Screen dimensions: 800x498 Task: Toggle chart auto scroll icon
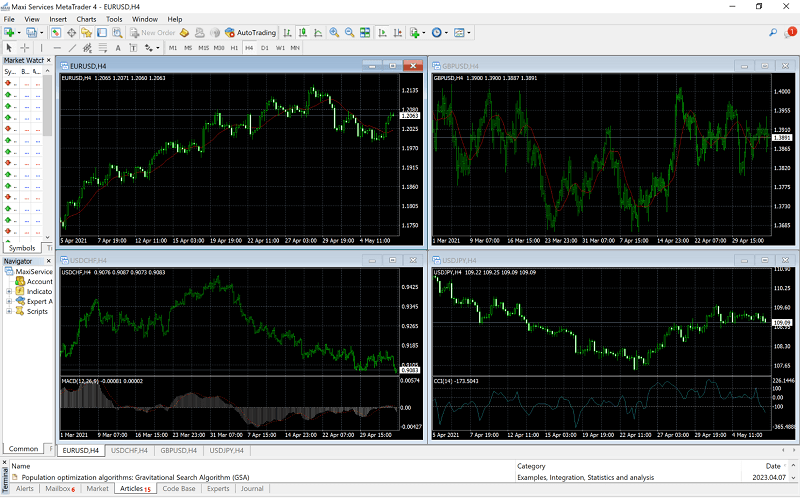point(382,33)
